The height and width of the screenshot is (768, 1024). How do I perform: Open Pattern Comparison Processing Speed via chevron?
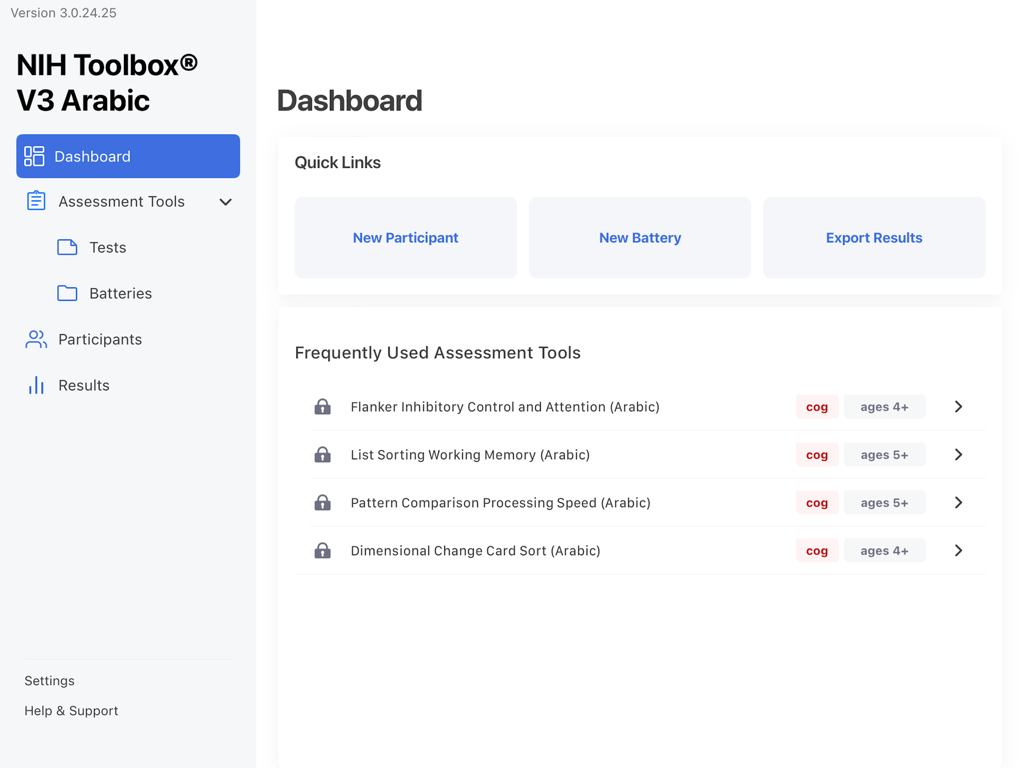tap(958, 502)
